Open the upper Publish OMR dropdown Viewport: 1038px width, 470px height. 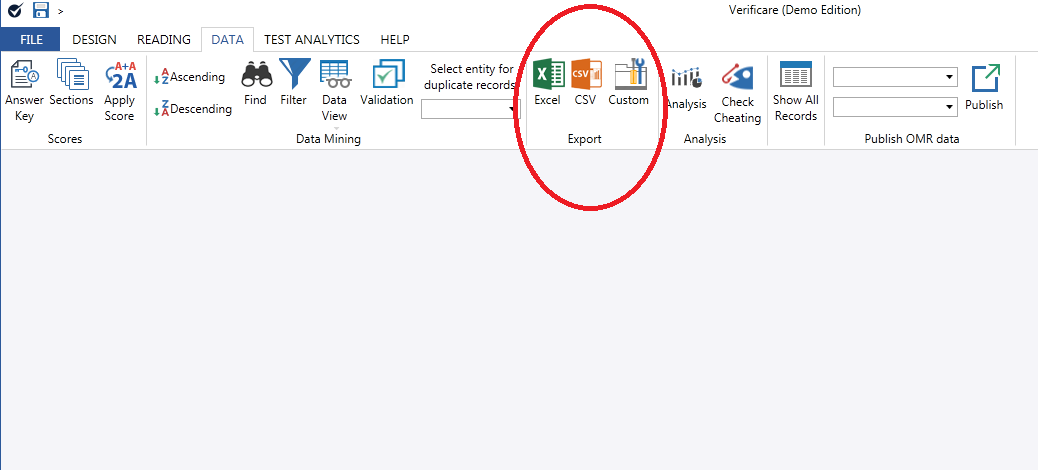895,77
